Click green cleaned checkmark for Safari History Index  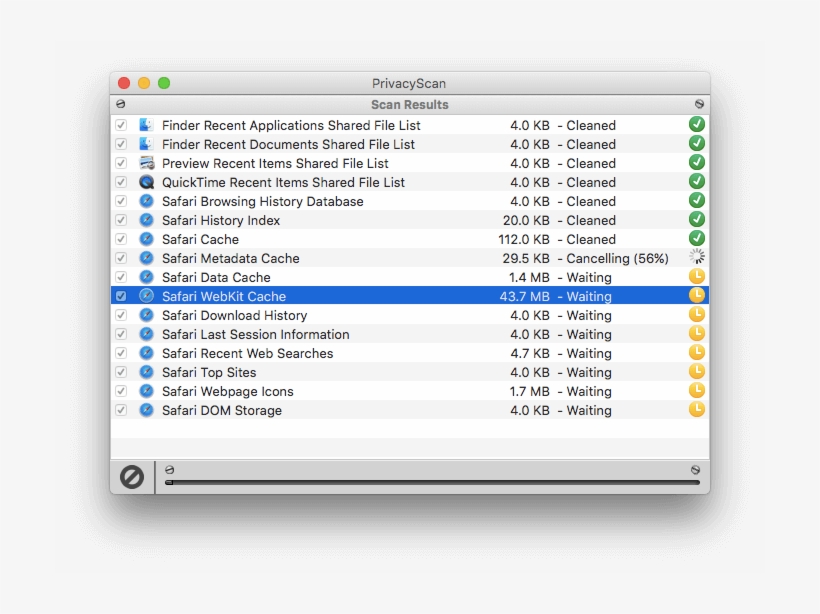click(x=697, y=220)
